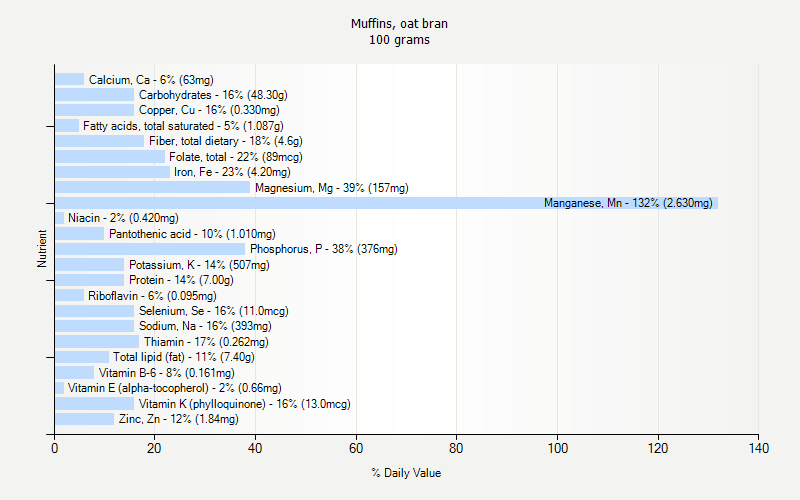Viewport: 800px width, 500px height.
Task: Click the '% Daily Value' axis title
Action: click(x=406, y=473)
